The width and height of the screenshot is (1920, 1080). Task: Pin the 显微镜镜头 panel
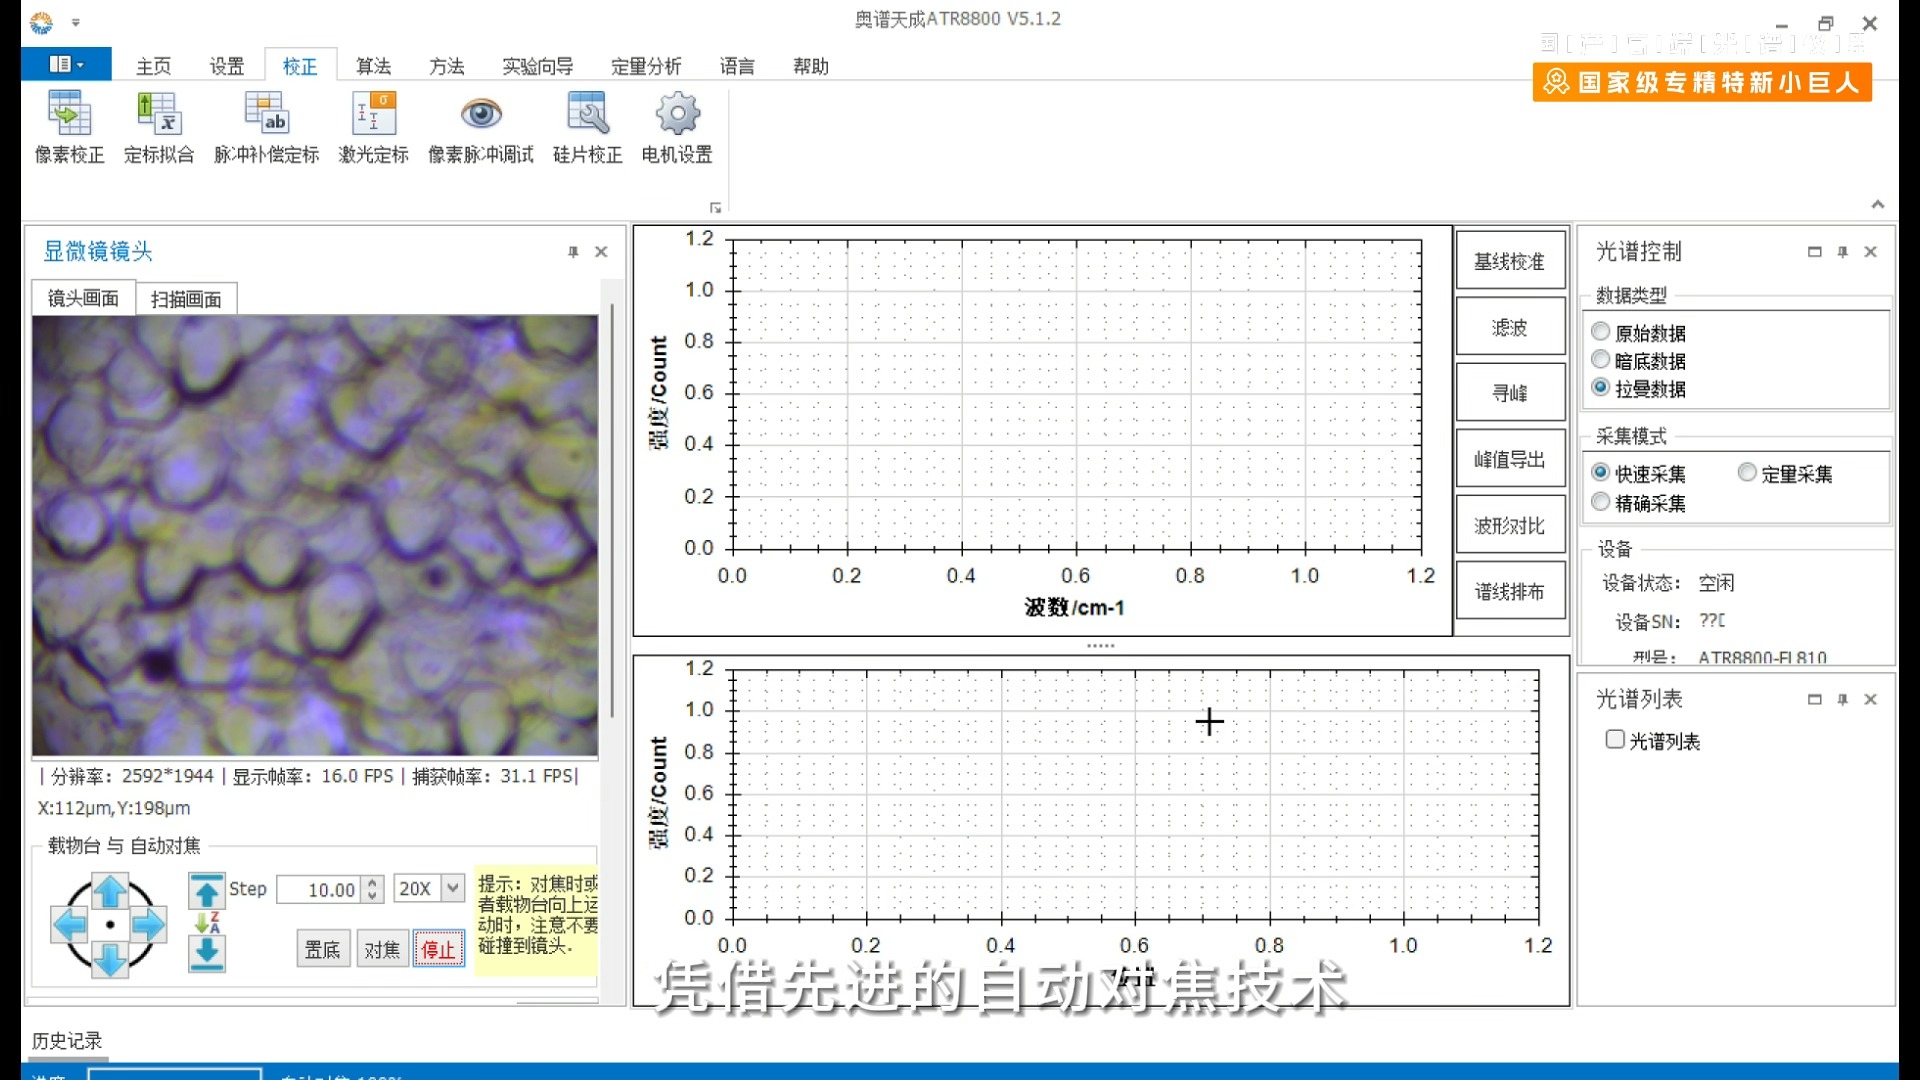(573, 252)
